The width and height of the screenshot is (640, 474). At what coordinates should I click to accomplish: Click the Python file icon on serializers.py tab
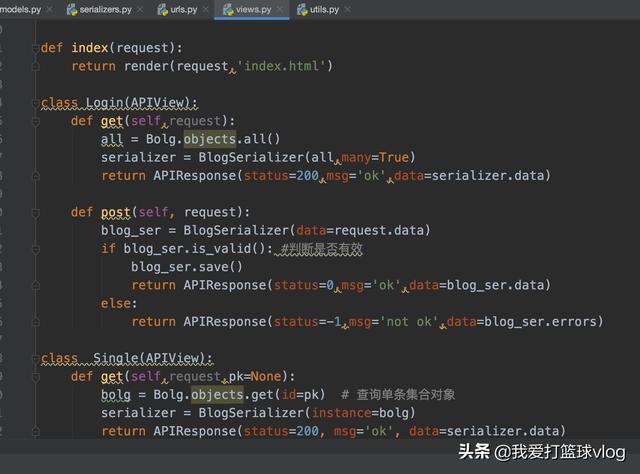tap(72, 9)
